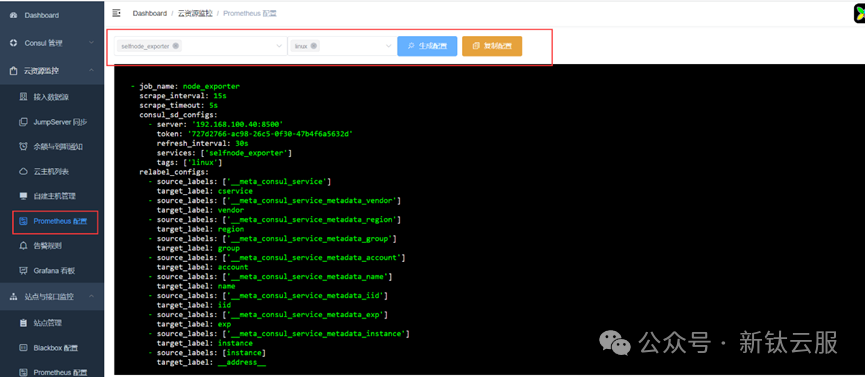This screenshot has height=377, width=865.
Task: Click the services: ['selfnode_exporter'] line
Action: tap(225, 153)
